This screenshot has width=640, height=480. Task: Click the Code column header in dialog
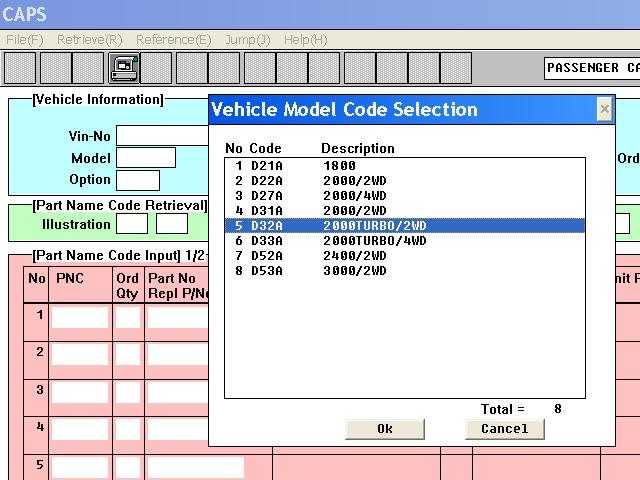(x=265, y=148)
